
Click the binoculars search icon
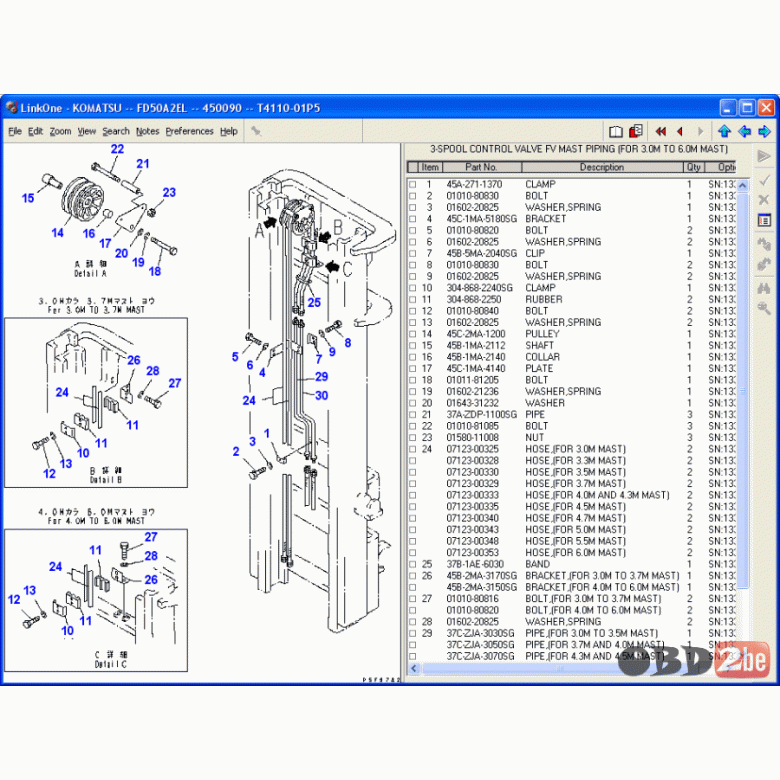pyautogui.click(x=764, y=288)
